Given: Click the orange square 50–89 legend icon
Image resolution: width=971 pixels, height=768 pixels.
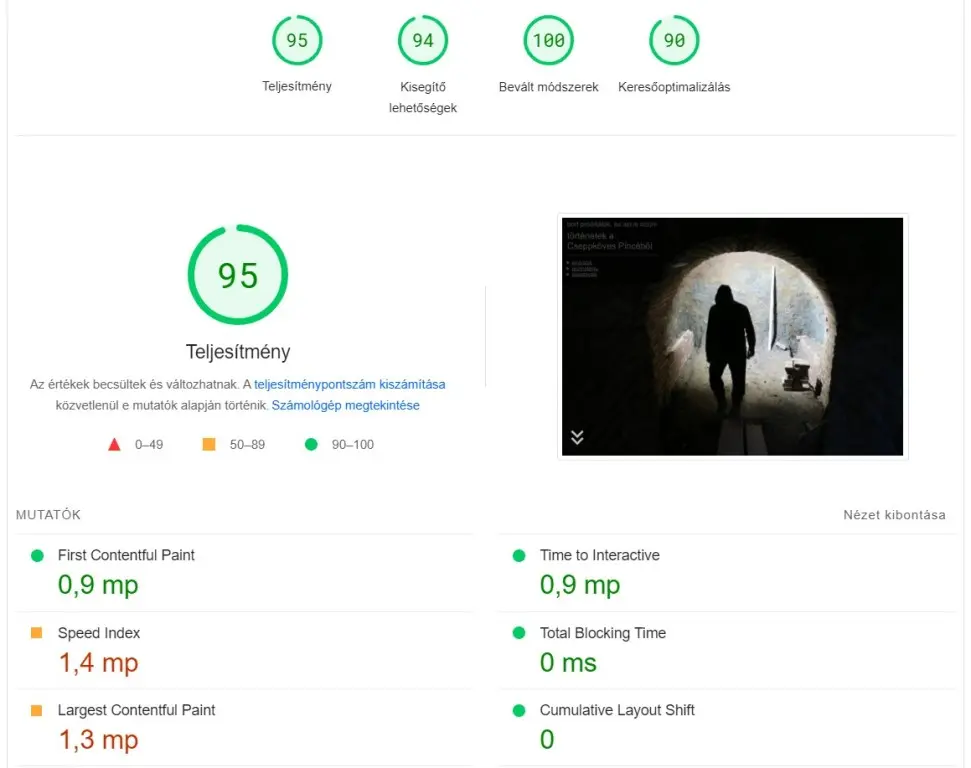Looking at the screenshot, I should tap(209, 444).
